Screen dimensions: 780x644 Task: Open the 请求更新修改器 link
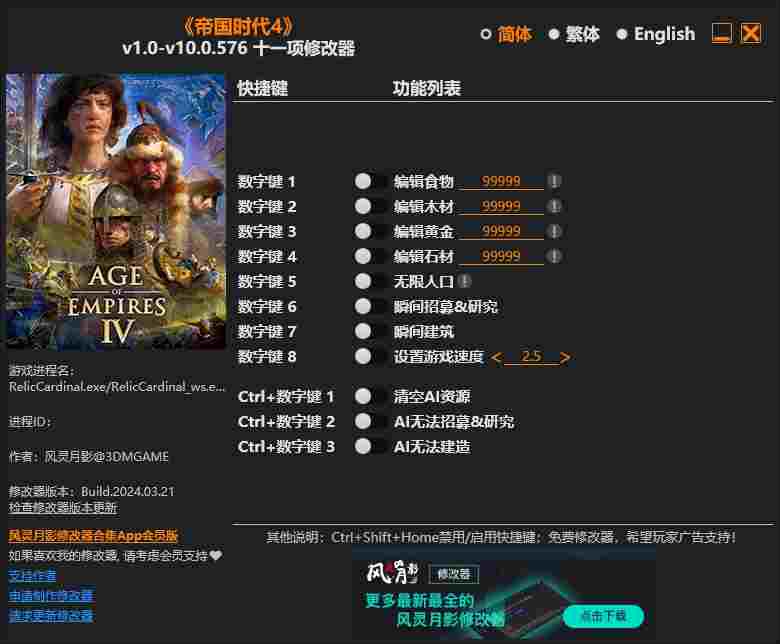pos(51,616)
